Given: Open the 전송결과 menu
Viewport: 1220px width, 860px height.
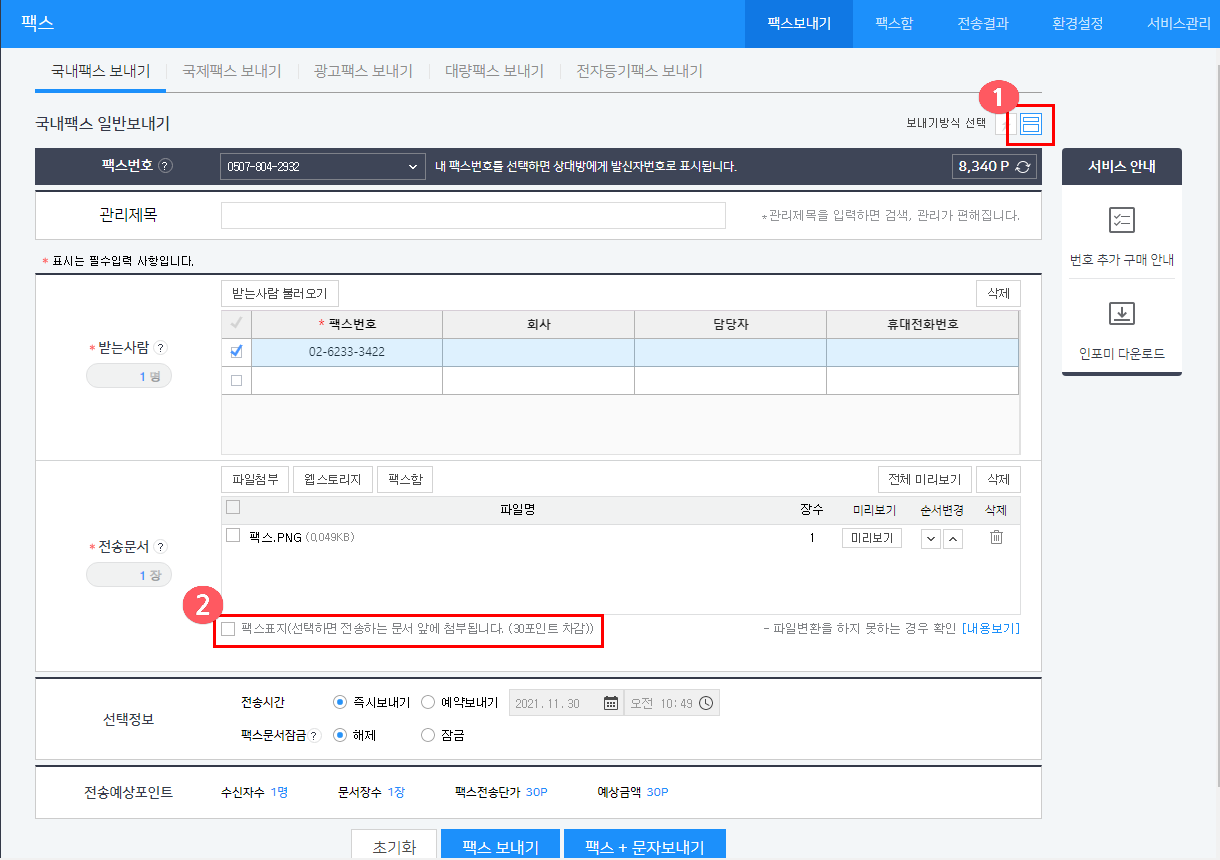Looking at the screenshot, I should tap(982, 23).
